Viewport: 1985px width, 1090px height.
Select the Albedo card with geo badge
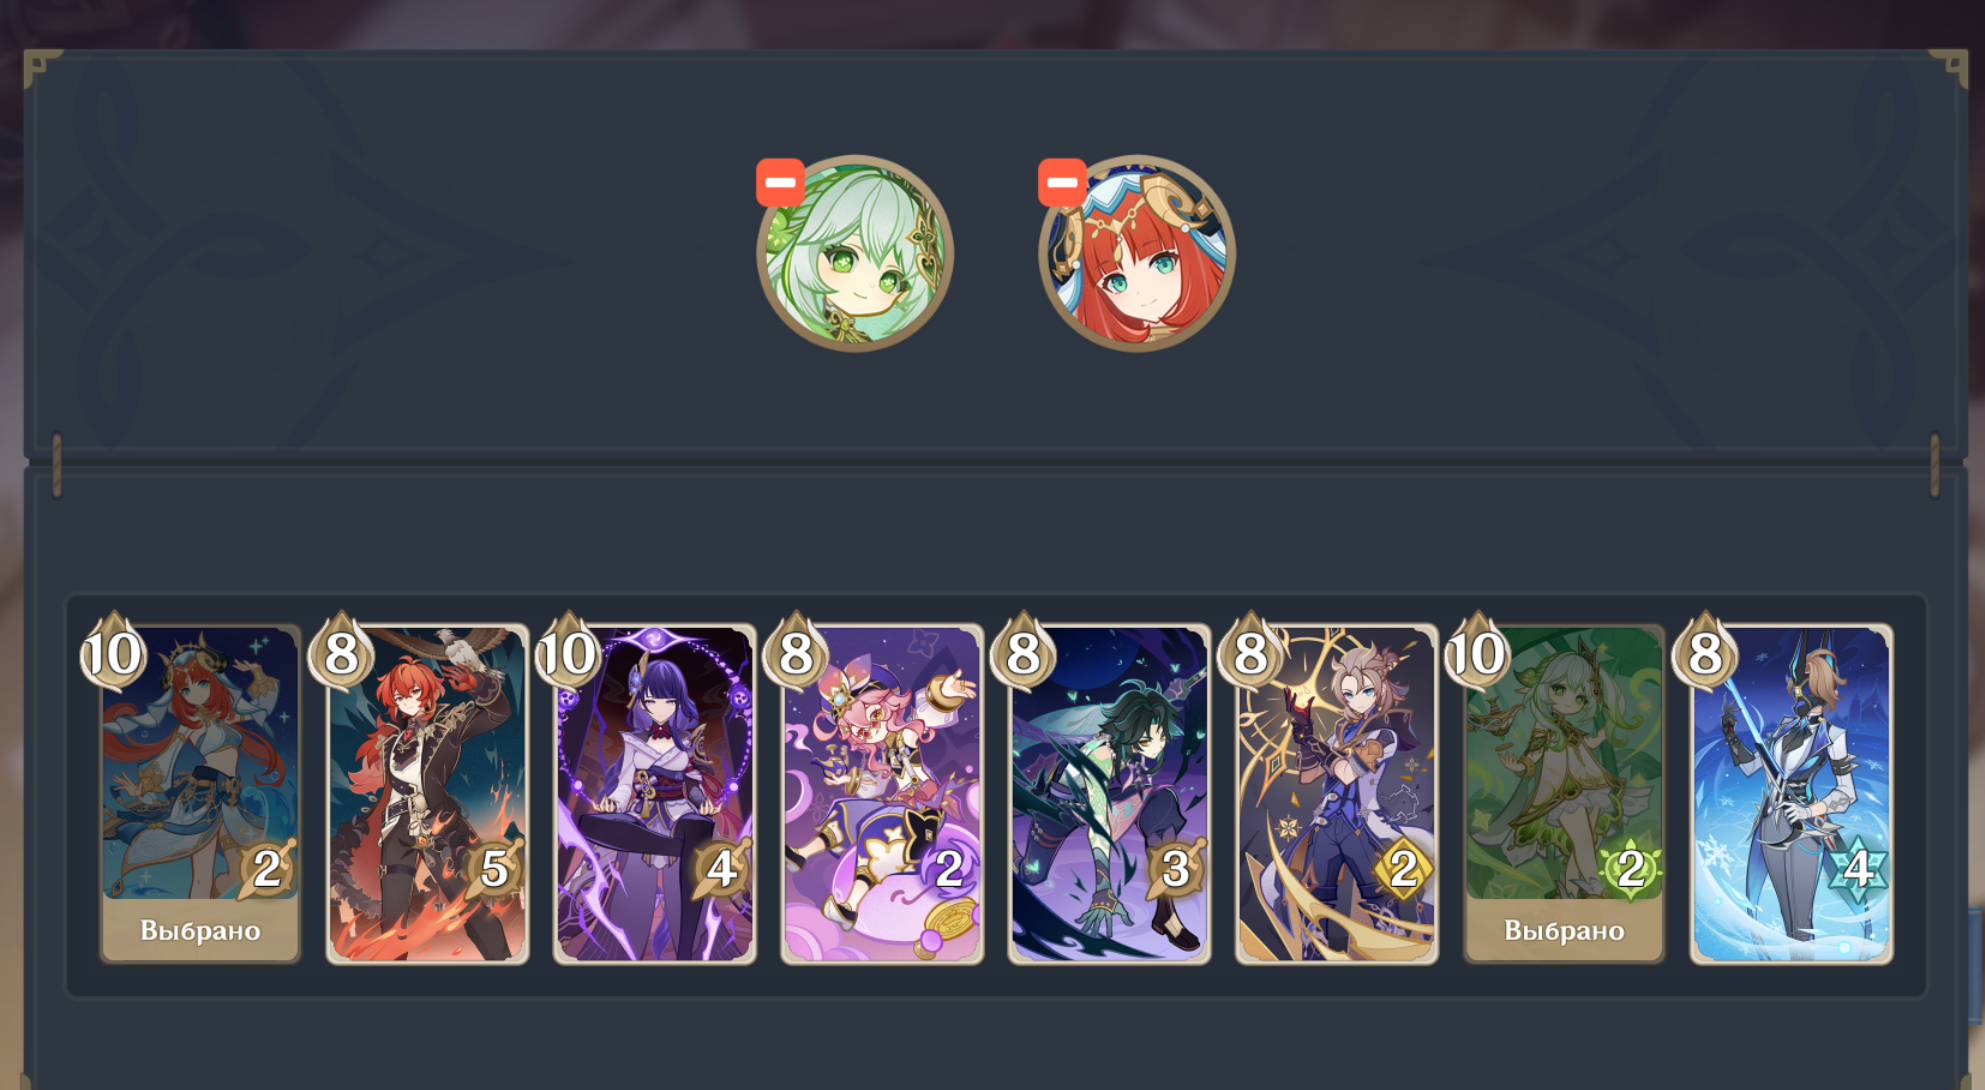tap(1337, 794)
